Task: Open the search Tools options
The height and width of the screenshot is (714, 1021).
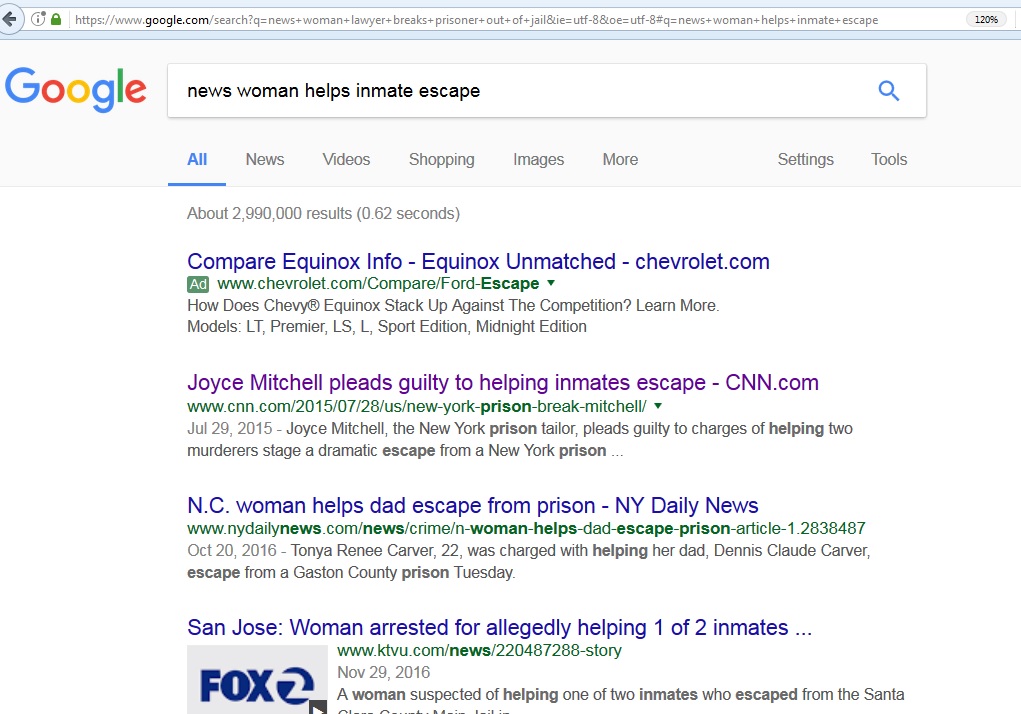Action: (888, 160)
